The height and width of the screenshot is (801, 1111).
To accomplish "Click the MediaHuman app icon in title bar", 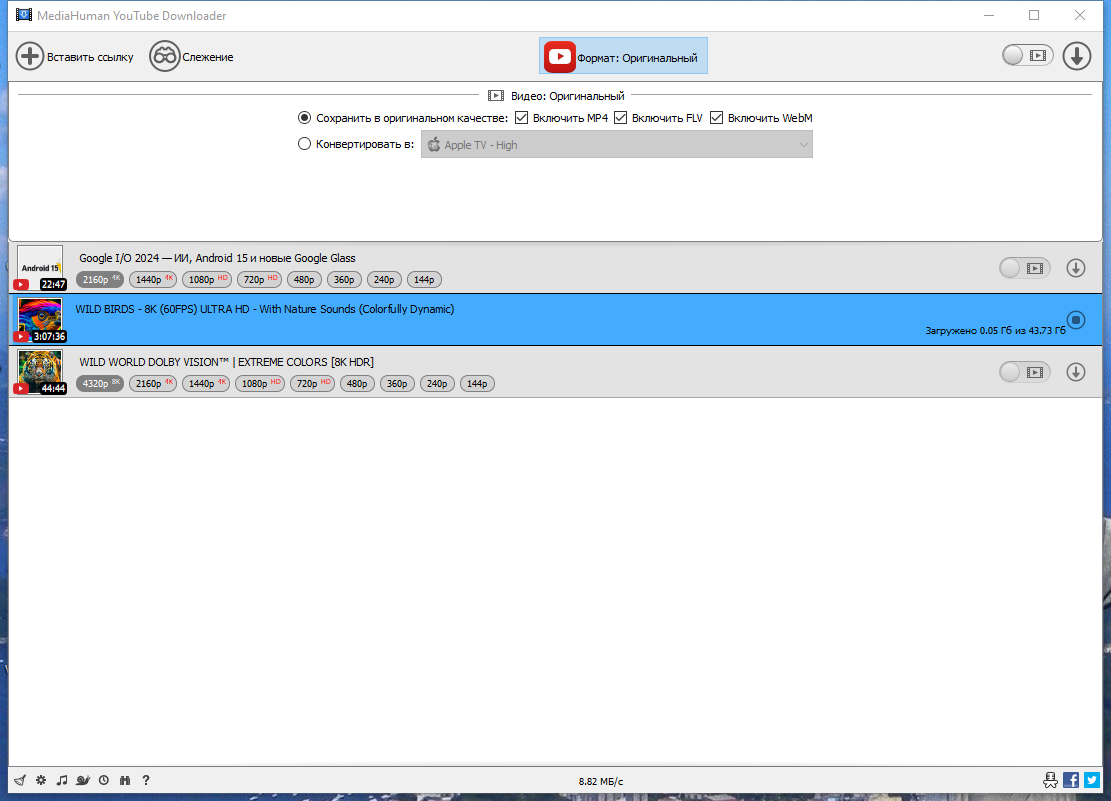I will (x=24, y=15).
